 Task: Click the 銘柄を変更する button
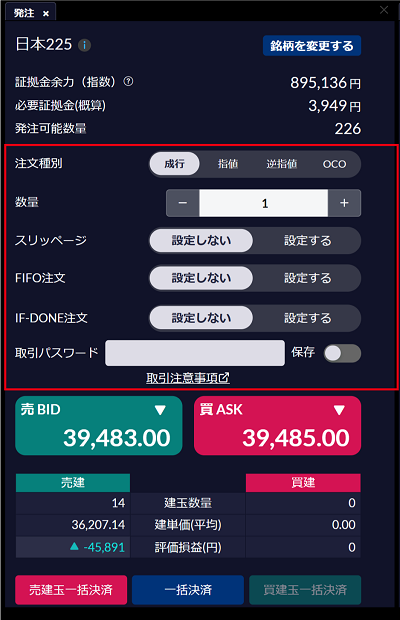pos(312,46)
